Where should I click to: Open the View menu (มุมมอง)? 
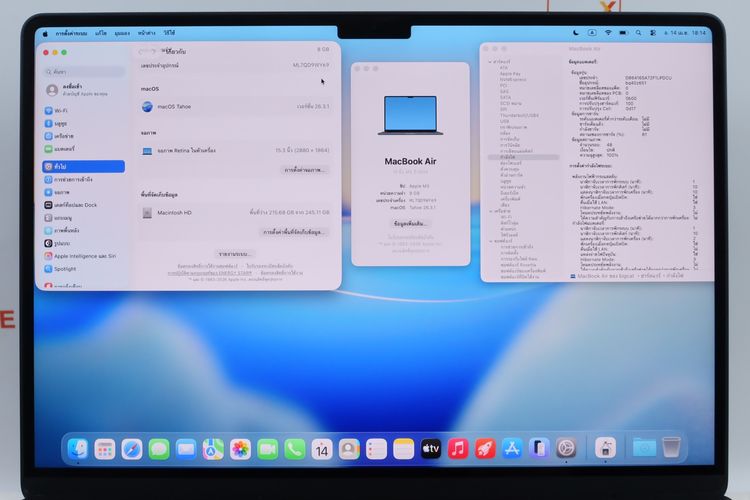point(122,33)
